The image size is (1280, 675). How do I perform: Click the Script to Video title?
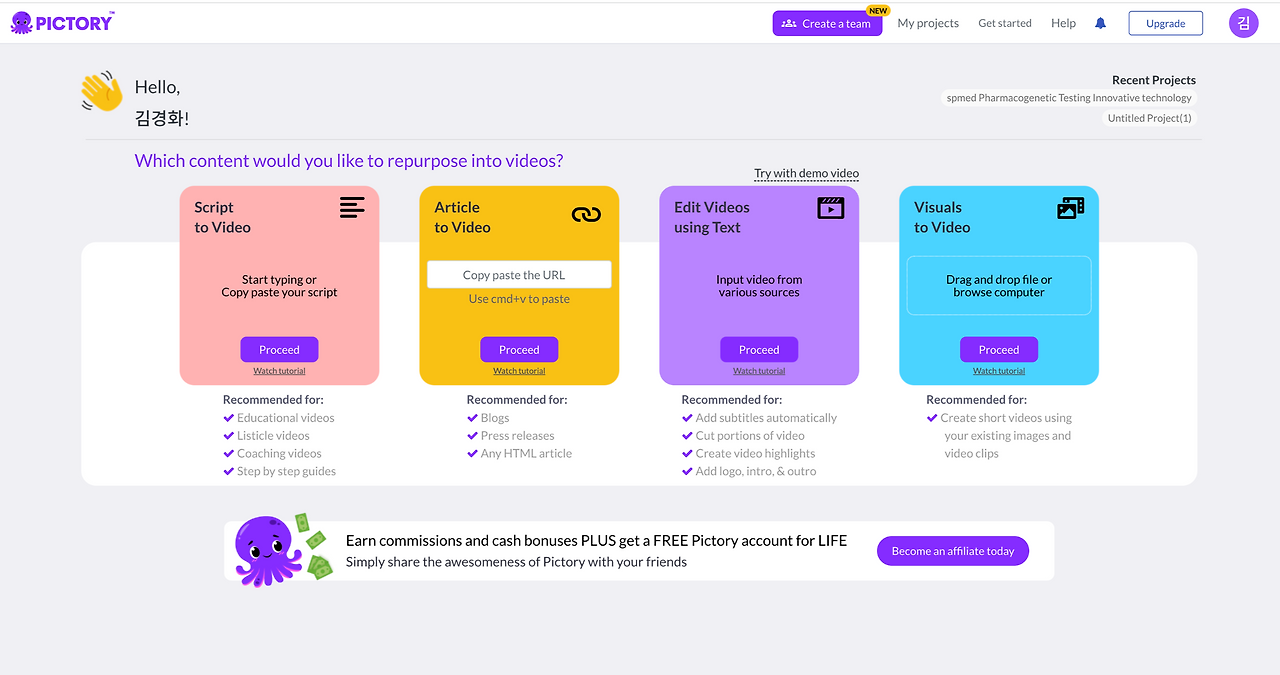223,217
